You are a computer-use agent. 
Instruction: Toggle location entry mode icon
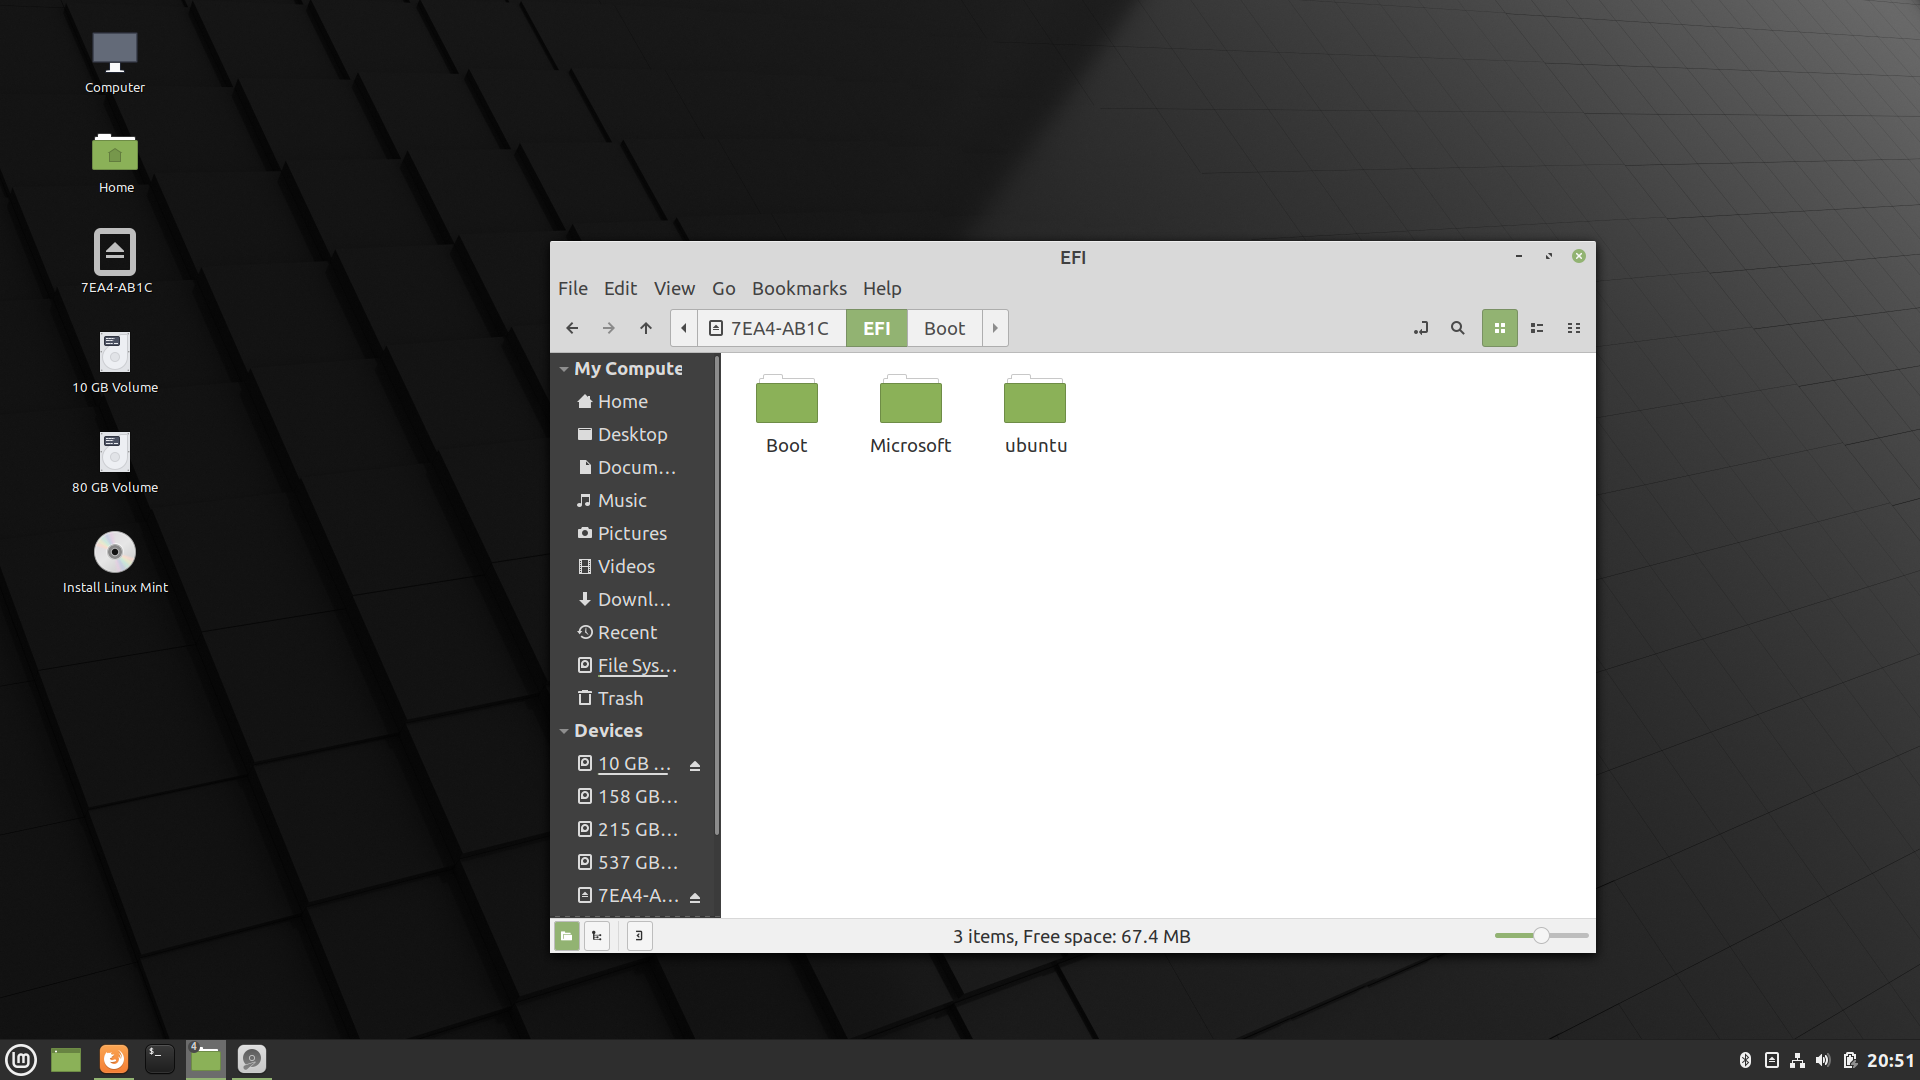(1421, 328)
